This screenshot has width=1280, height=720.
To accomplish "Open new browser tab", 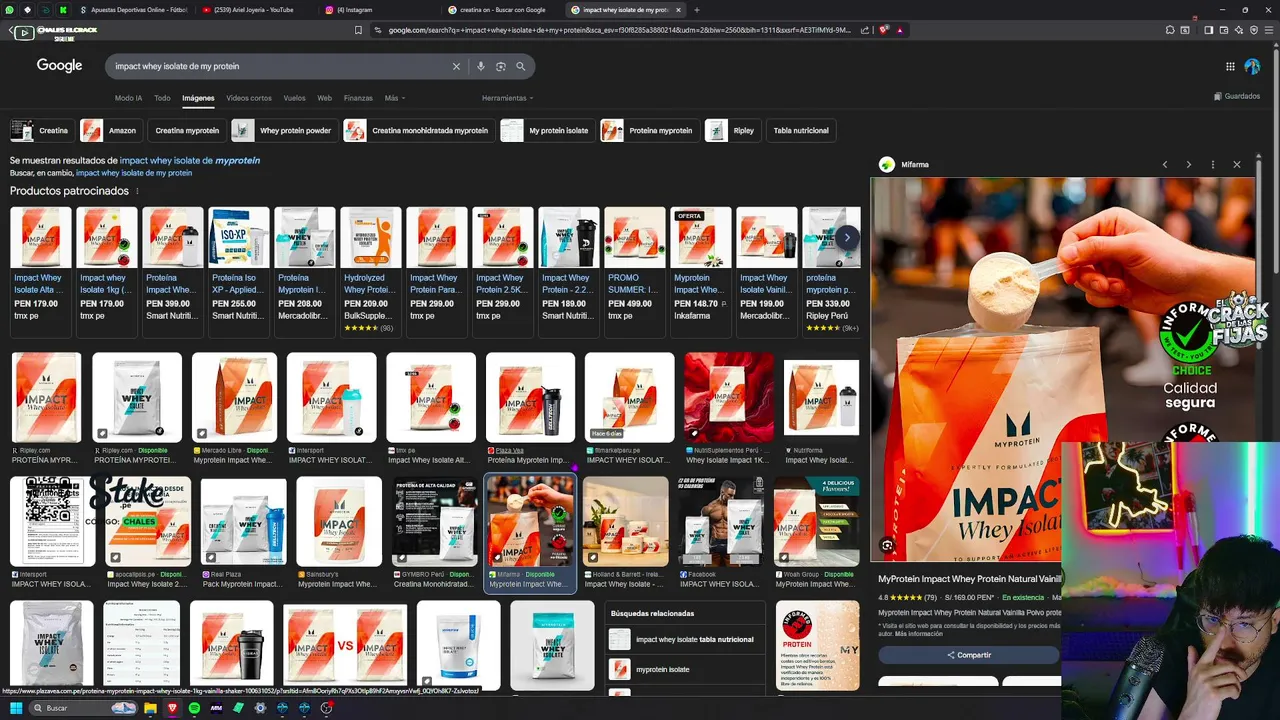I will pyautogui.click(x=696, y=10).
